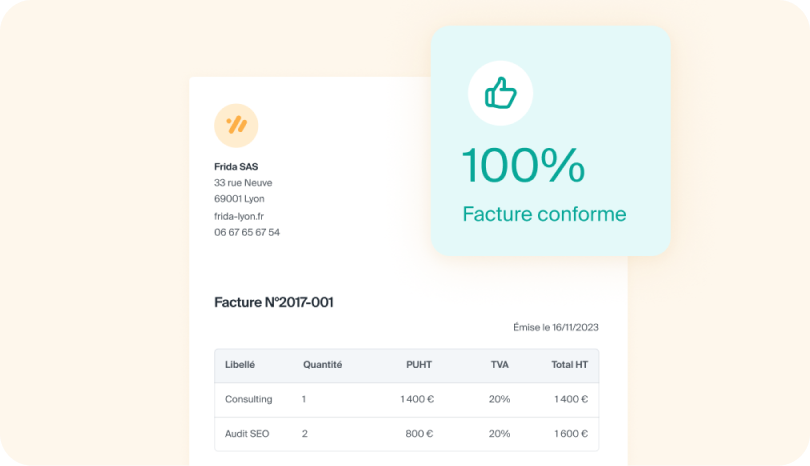Select the Consulting row label
810x466 pixels.
point(248,399)
